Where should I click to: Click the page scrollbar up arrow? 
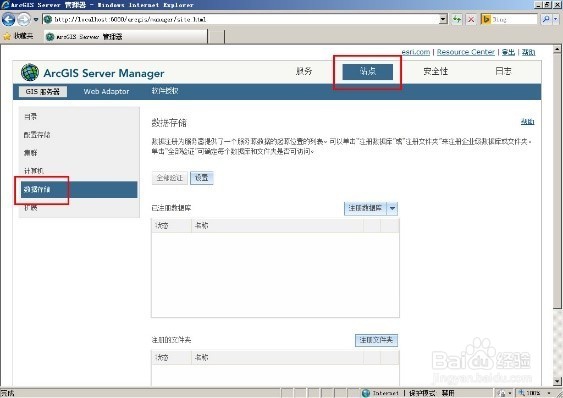558,48
